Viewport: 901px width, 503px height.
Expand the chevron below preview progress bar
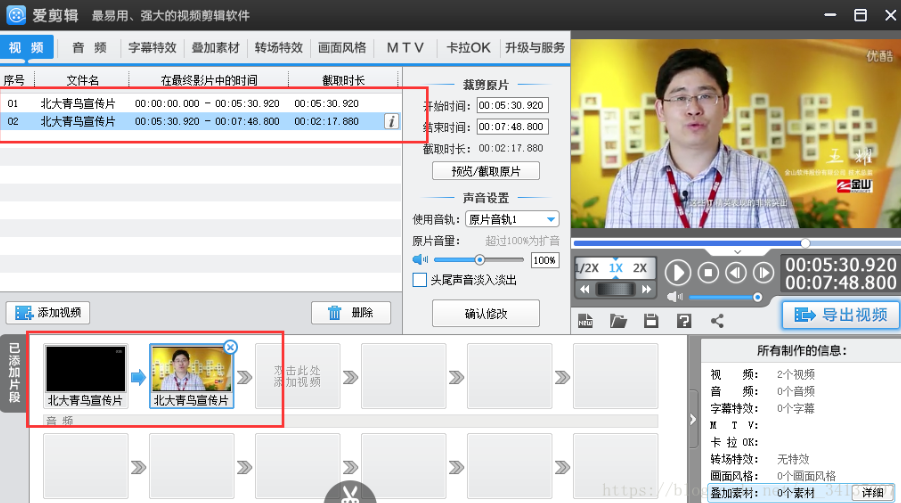[x=737, y=252]
